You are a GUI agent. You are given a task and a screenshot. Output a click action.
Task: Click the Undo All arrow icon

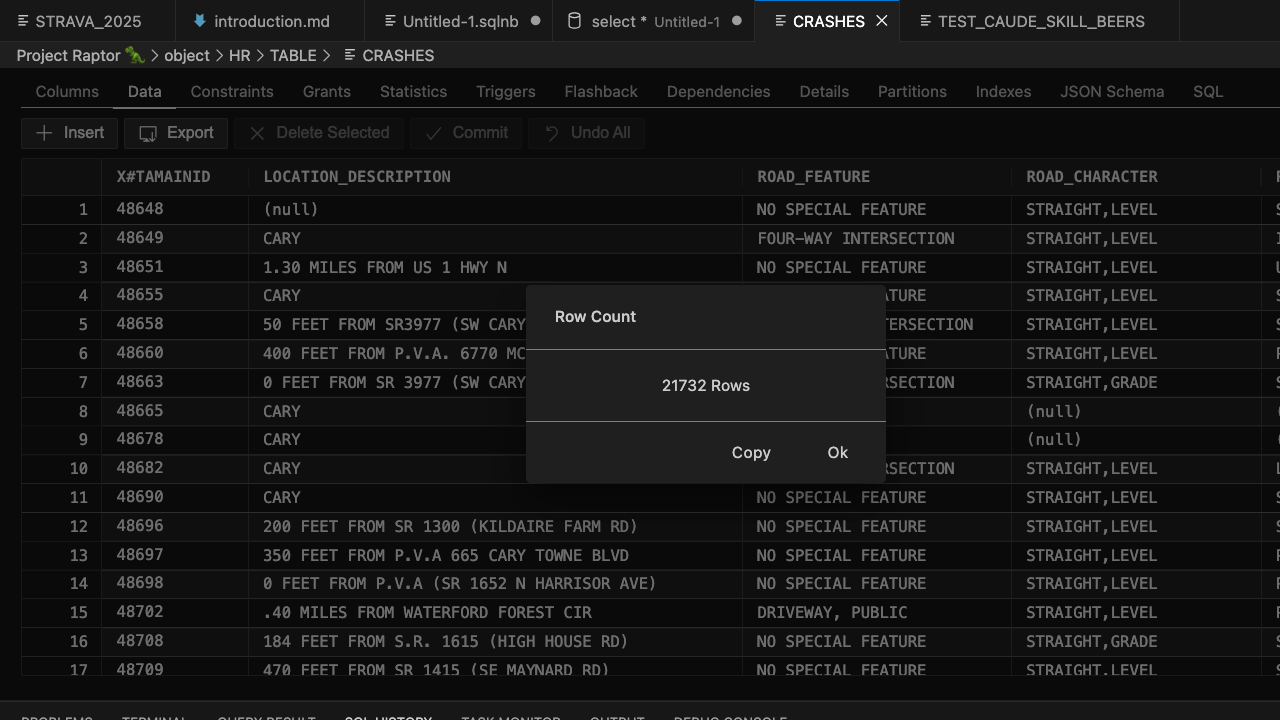tap(551, 133)
